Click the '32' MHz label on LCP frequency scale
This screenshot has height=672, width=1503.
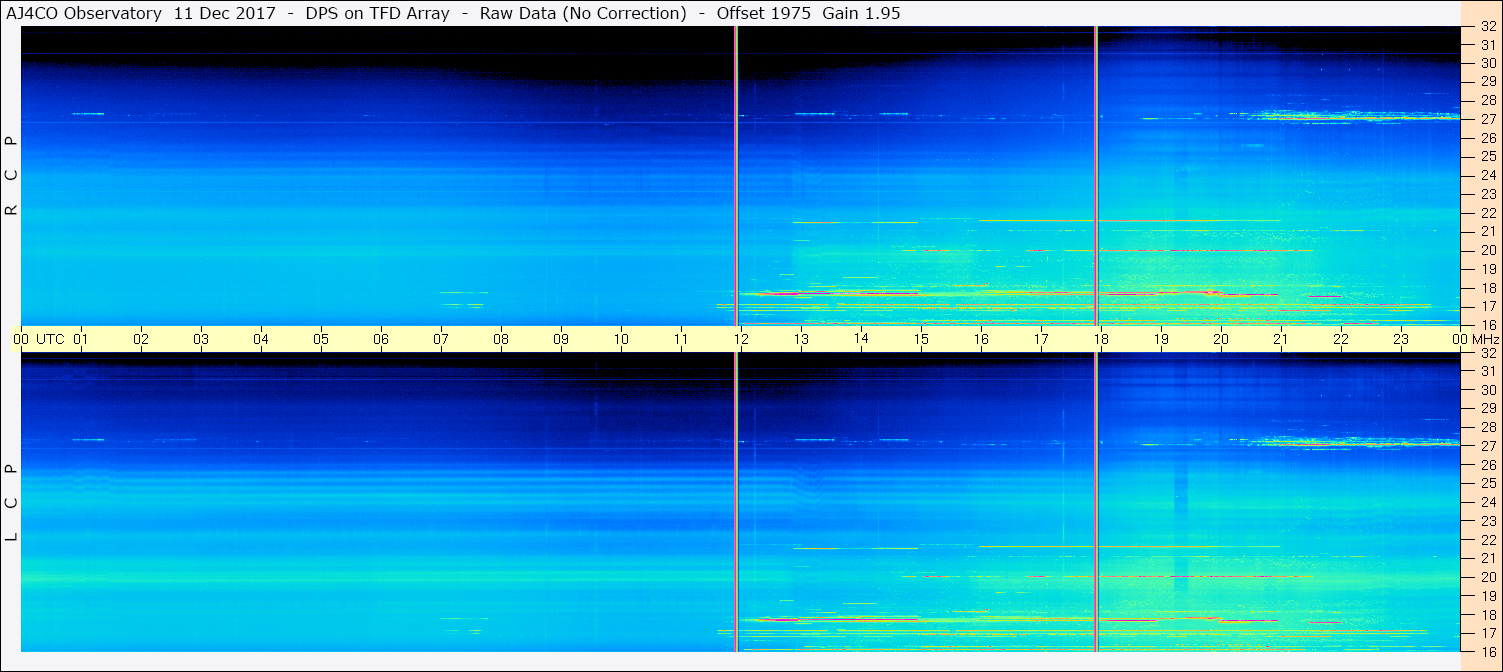tap(1488, 353)
